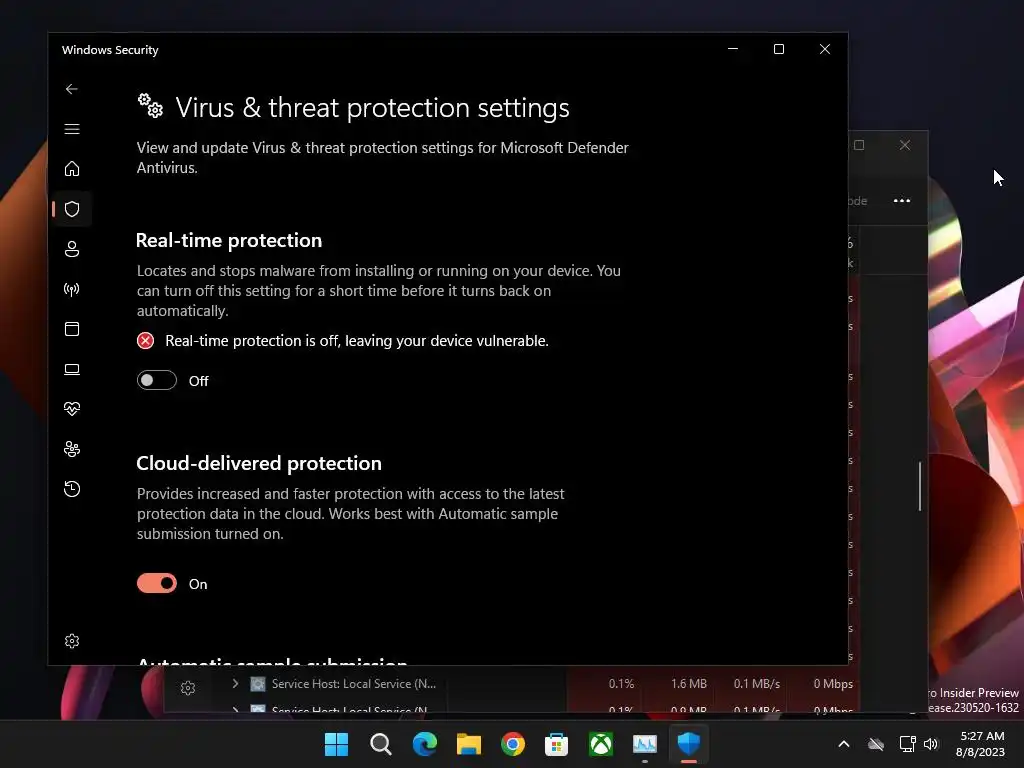
Task: Click the Task Manager scrollbar thumb
Action: pyautogui.click(x=920, y=487)
